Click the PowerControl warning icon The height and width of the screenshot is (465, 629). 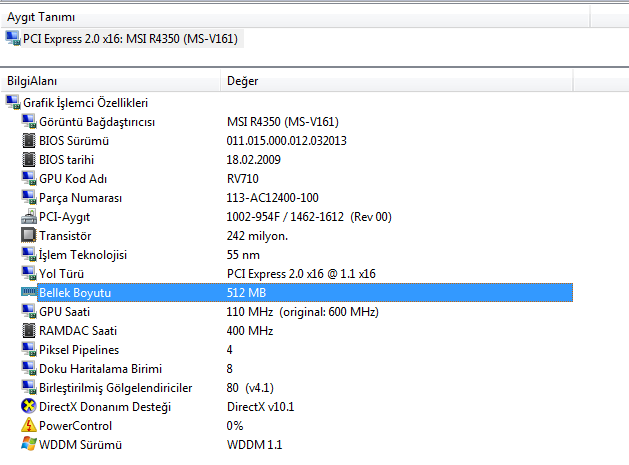pos(29,425)
